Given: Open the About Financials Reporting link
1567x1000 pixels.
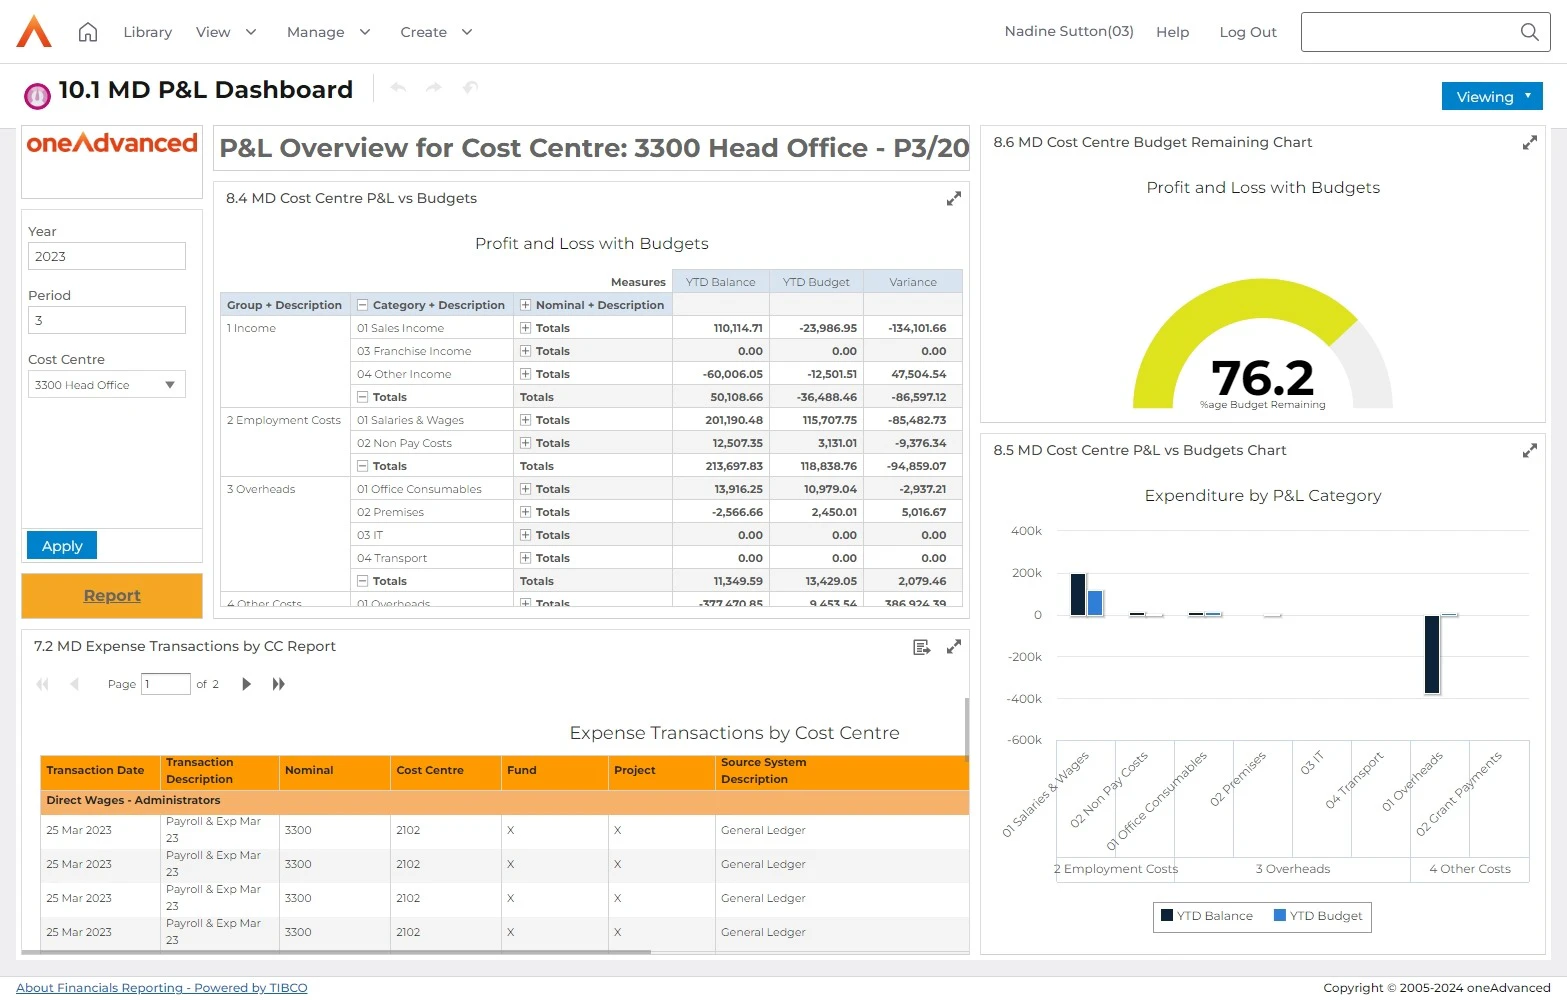Looking at the screenshot, I should [x=161, y=987].
